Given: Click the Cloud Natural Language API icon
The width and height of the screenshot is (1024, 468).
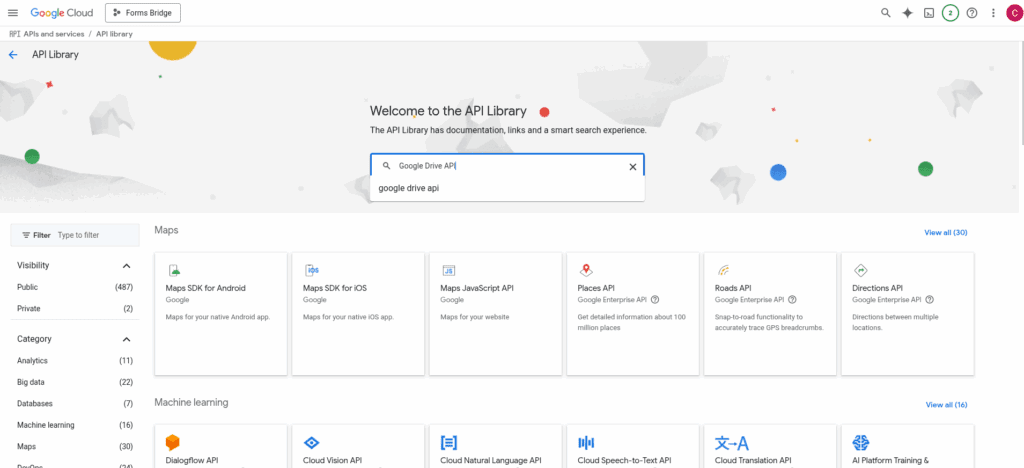Looking at the screenshot, I should [x=449, y=443].
